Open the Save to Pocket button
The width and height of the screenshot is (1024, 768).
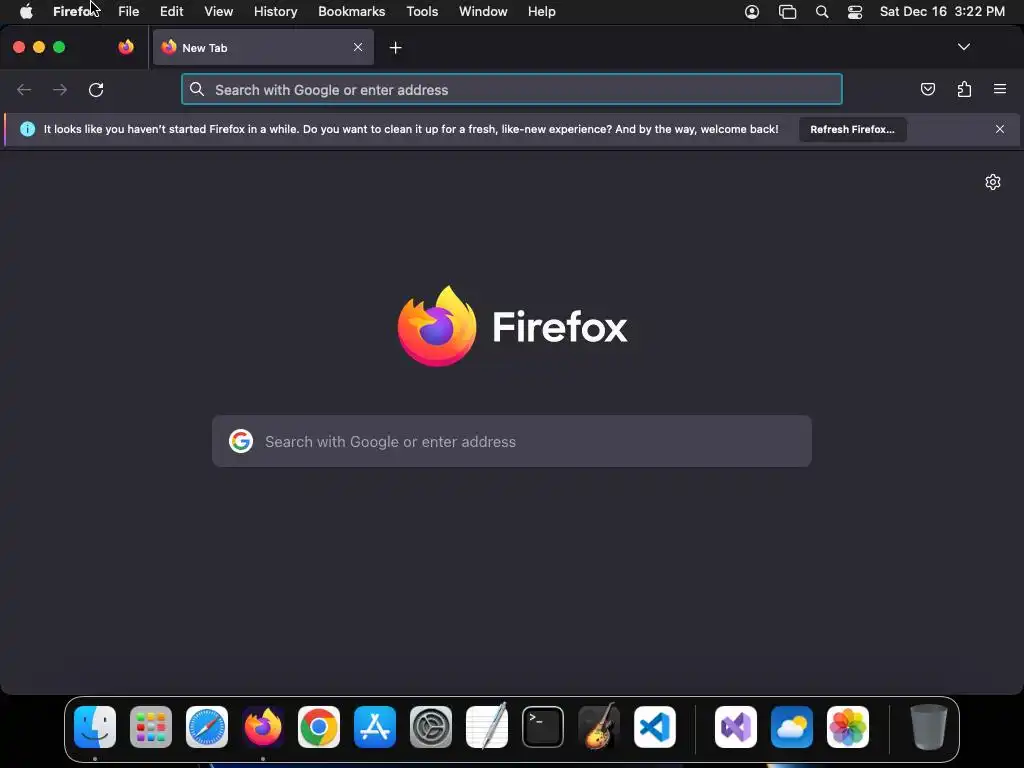pos(927,89)
